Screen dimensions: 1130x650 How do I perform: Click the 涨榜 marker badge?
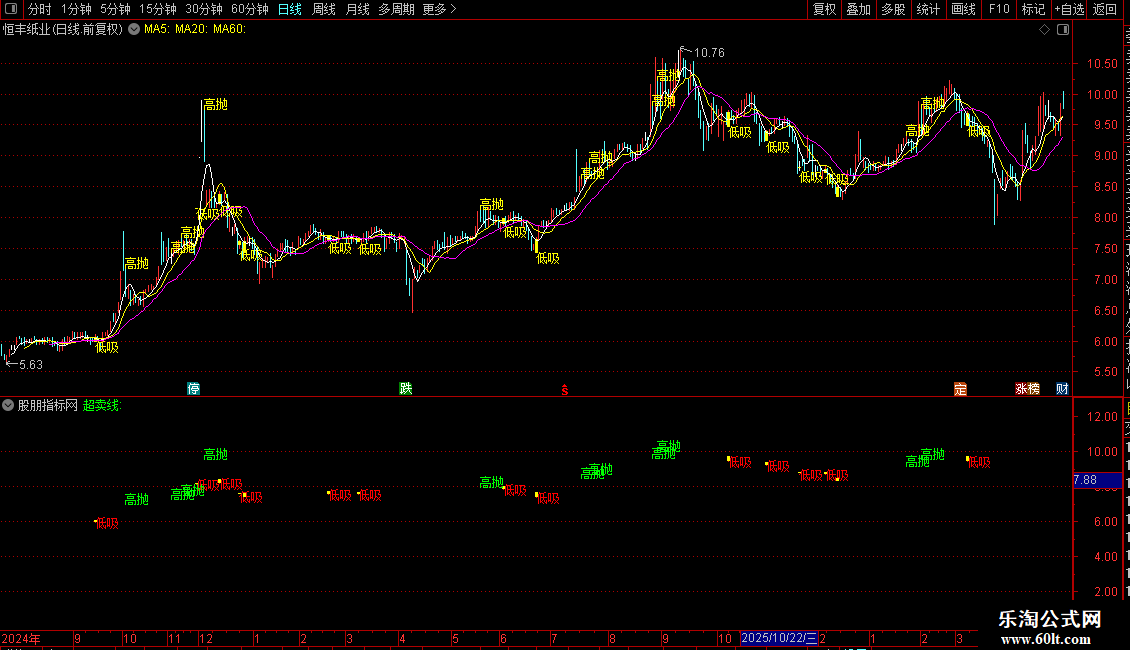click(1027, 388)
